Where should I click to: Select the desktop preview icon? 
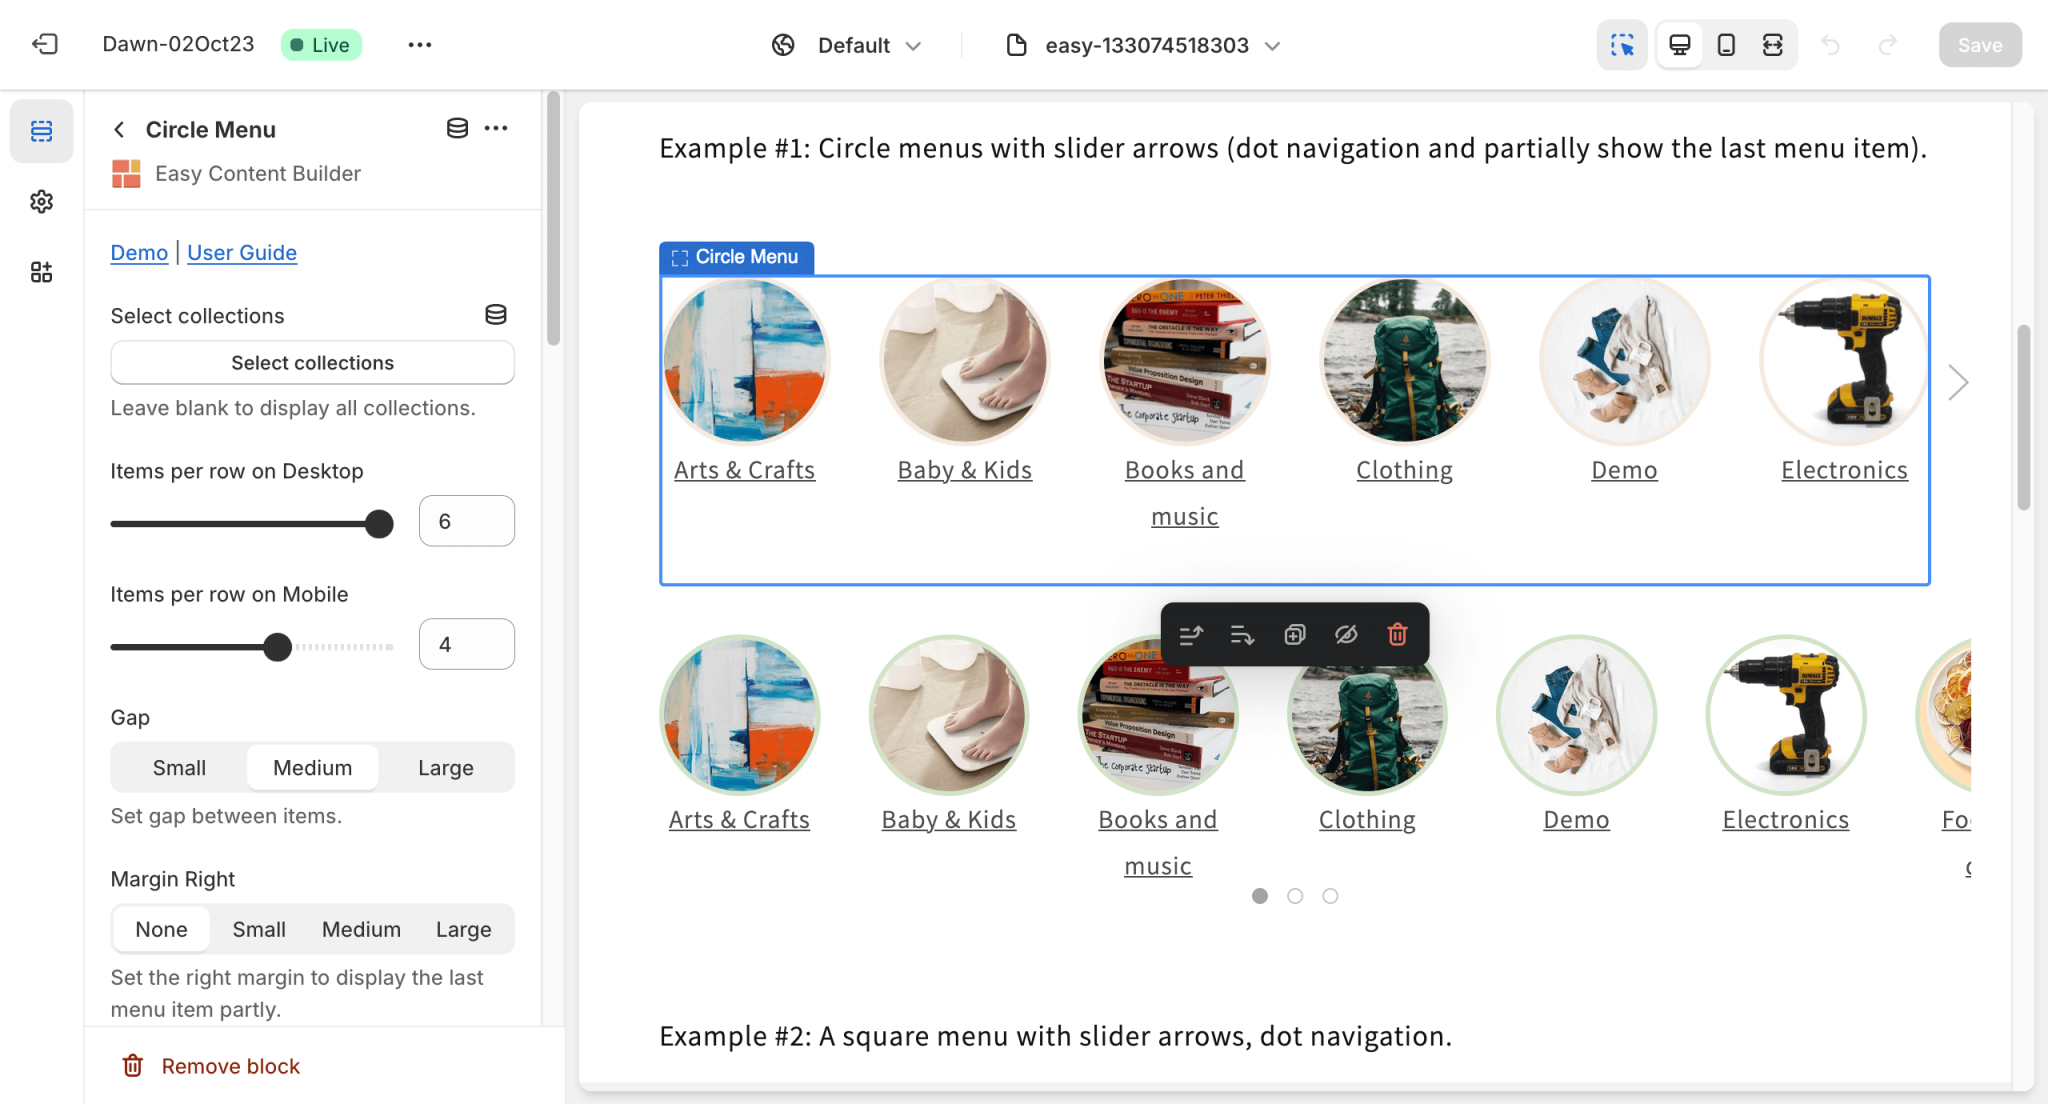(1679, 44)
